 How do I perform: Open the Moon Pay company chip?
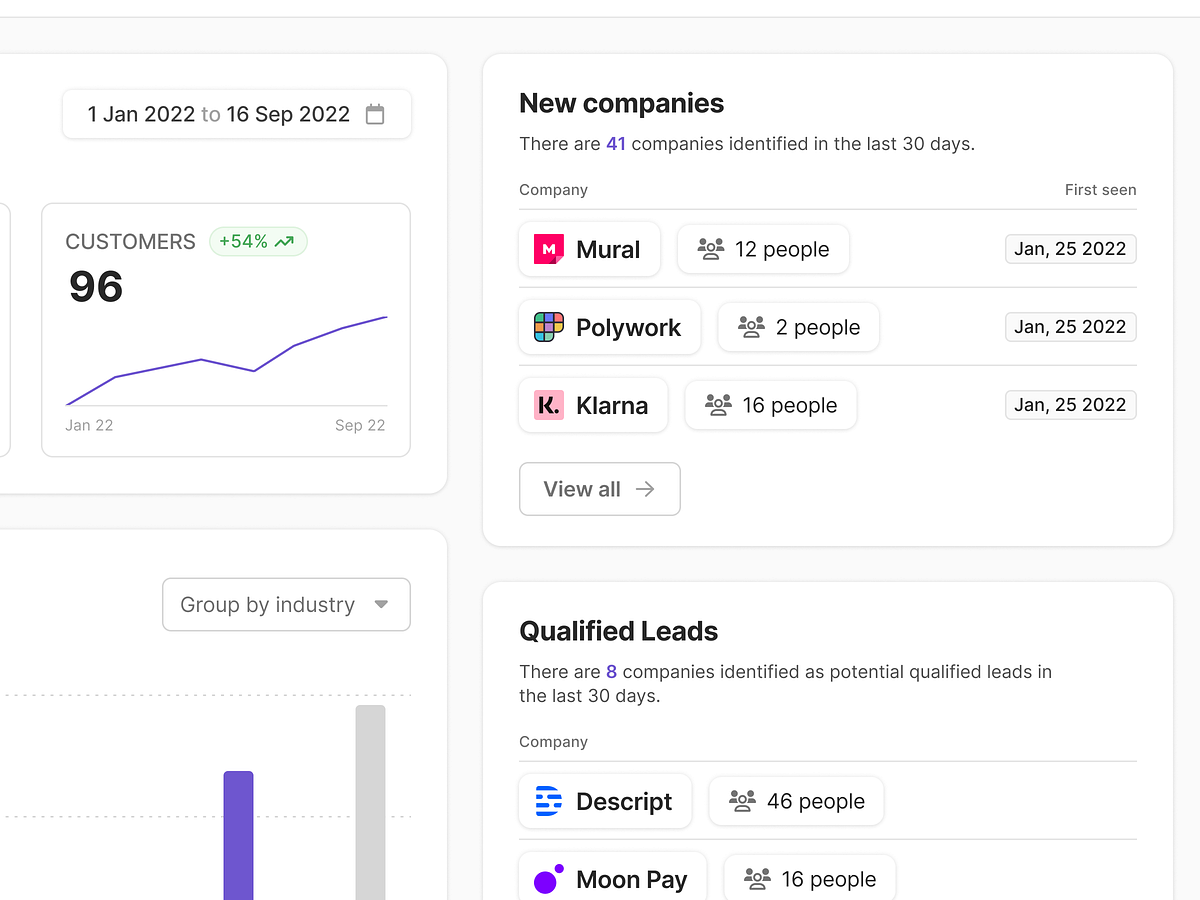coord(612,877)
